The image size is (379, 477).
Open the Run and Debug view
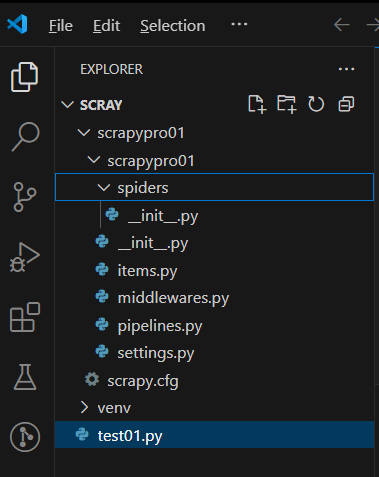[25, 257]
